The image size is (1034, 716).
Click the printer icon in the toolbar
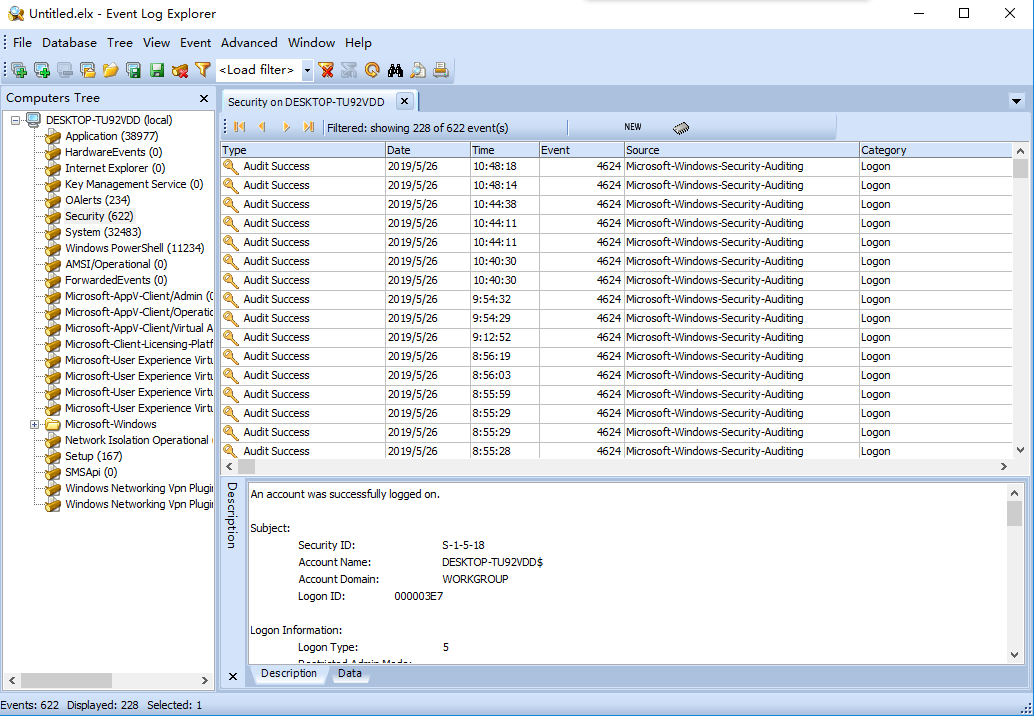pyautogui.click(x=441, y=70)
